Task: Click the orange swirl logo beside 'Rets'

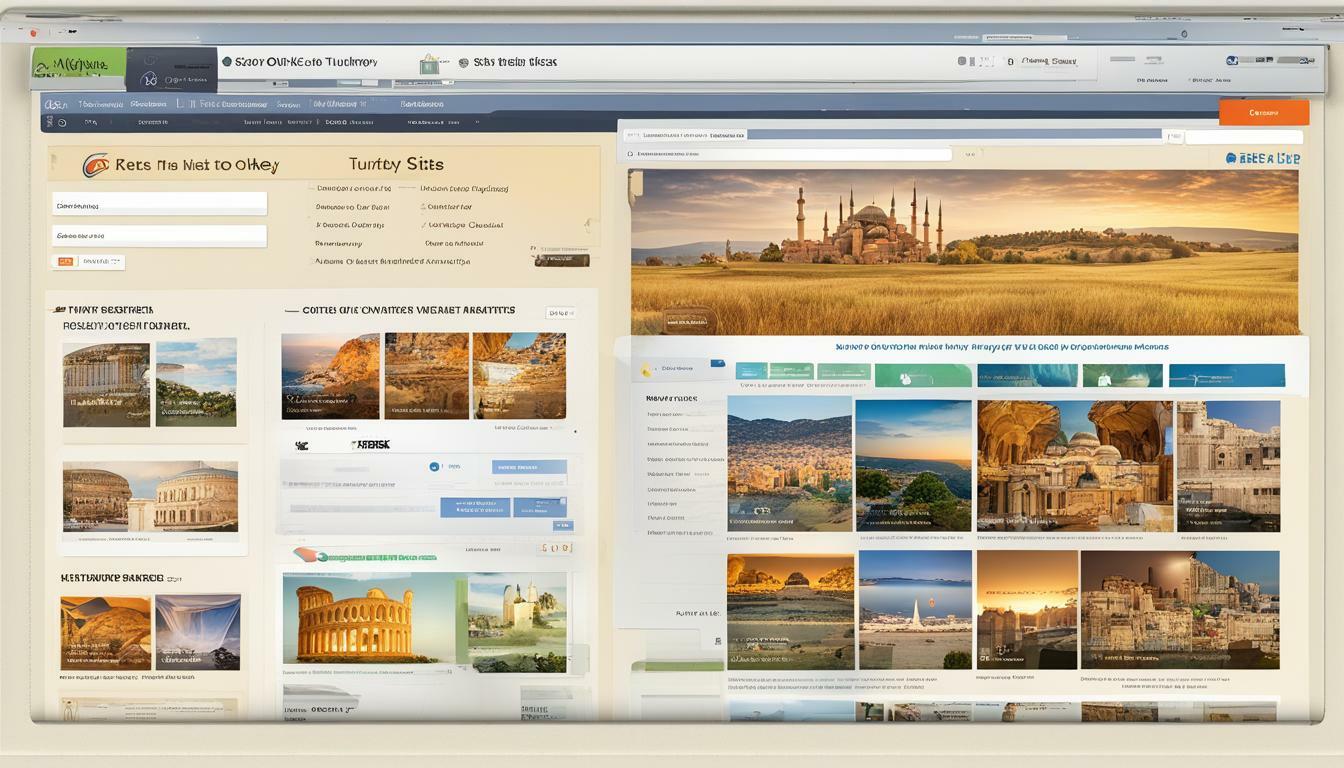Action: click(x=96, y=165)
